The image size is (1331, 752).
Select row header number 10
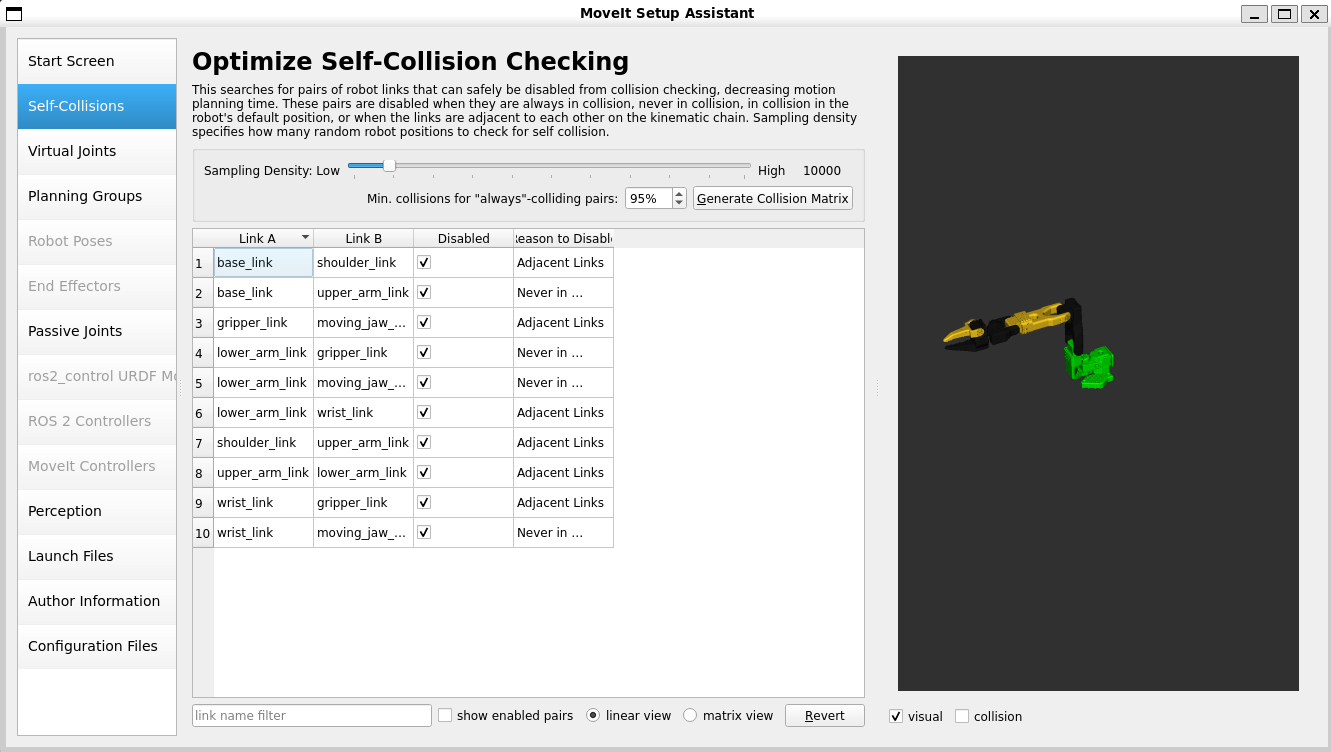[203, 533]
